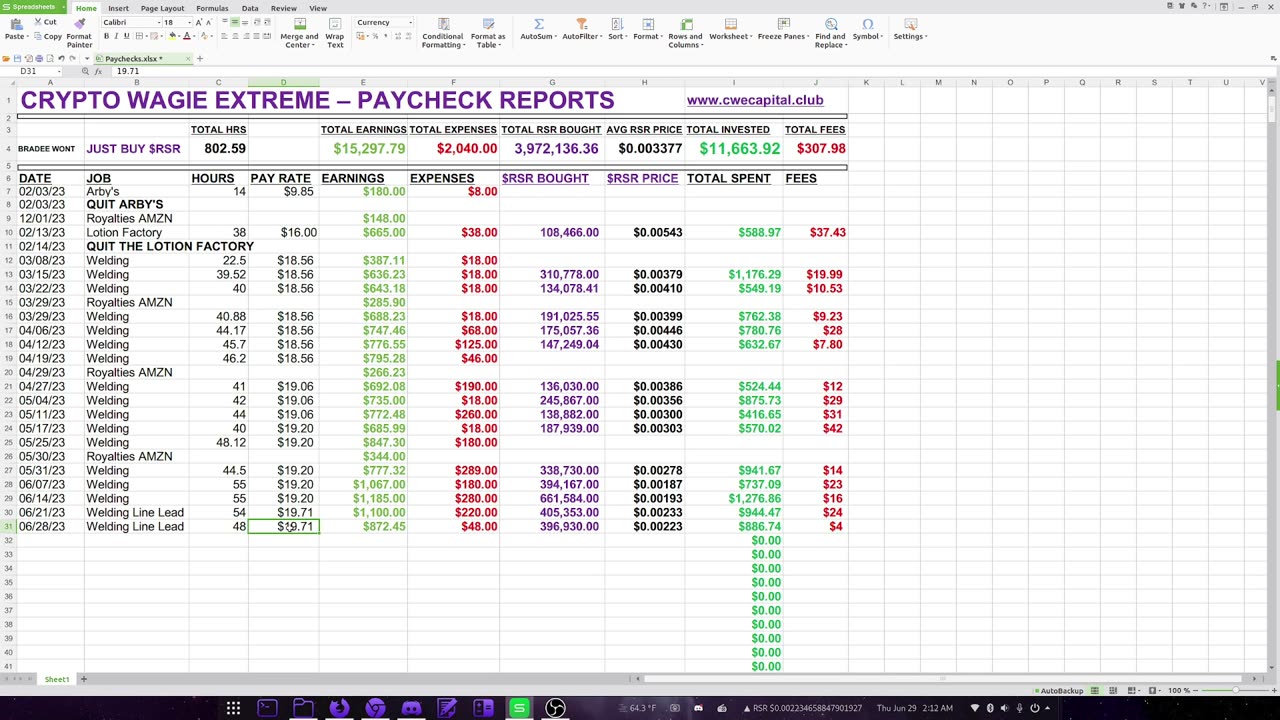Switch to the Page Layout tab

pos(162,8)
